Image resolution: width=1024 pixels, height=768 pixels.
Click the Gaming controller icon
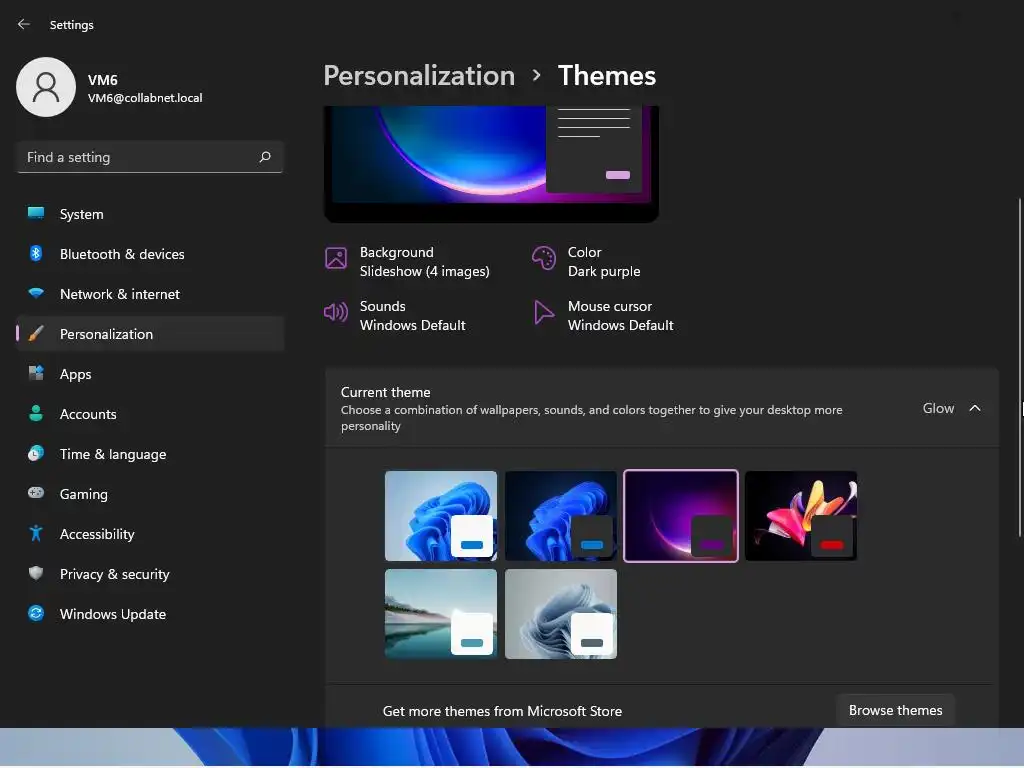point(36,493)
